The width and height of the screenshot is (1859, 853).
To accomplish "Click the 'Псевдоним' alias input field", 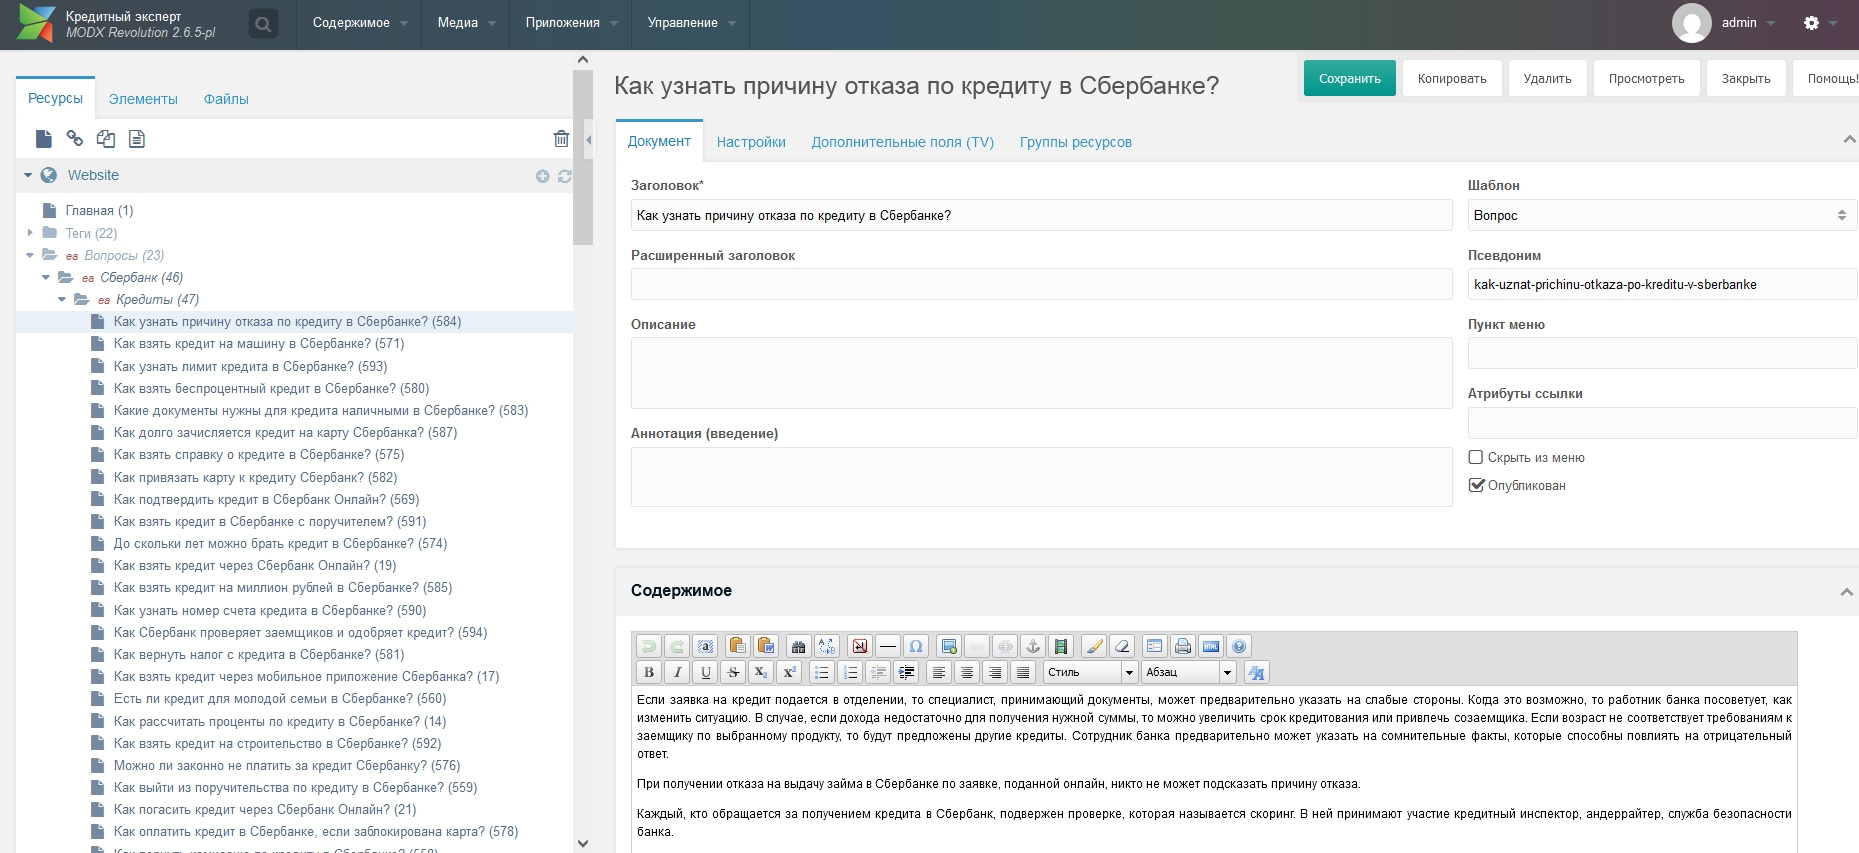I will (1662, 285).
